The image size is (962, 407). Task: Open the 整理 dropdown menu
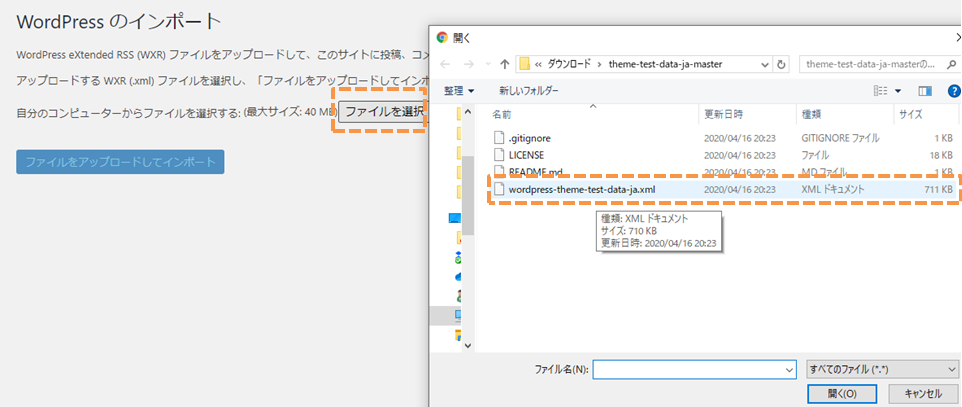(x=459, y=91)
